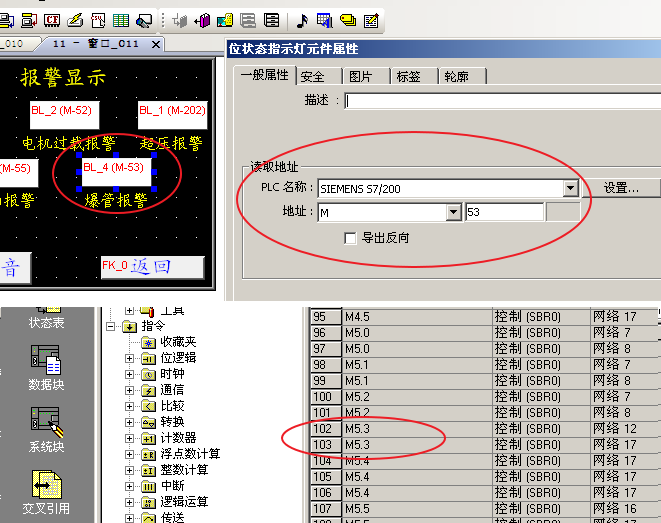Click the CF card toolbar icon

click(53, 20)
